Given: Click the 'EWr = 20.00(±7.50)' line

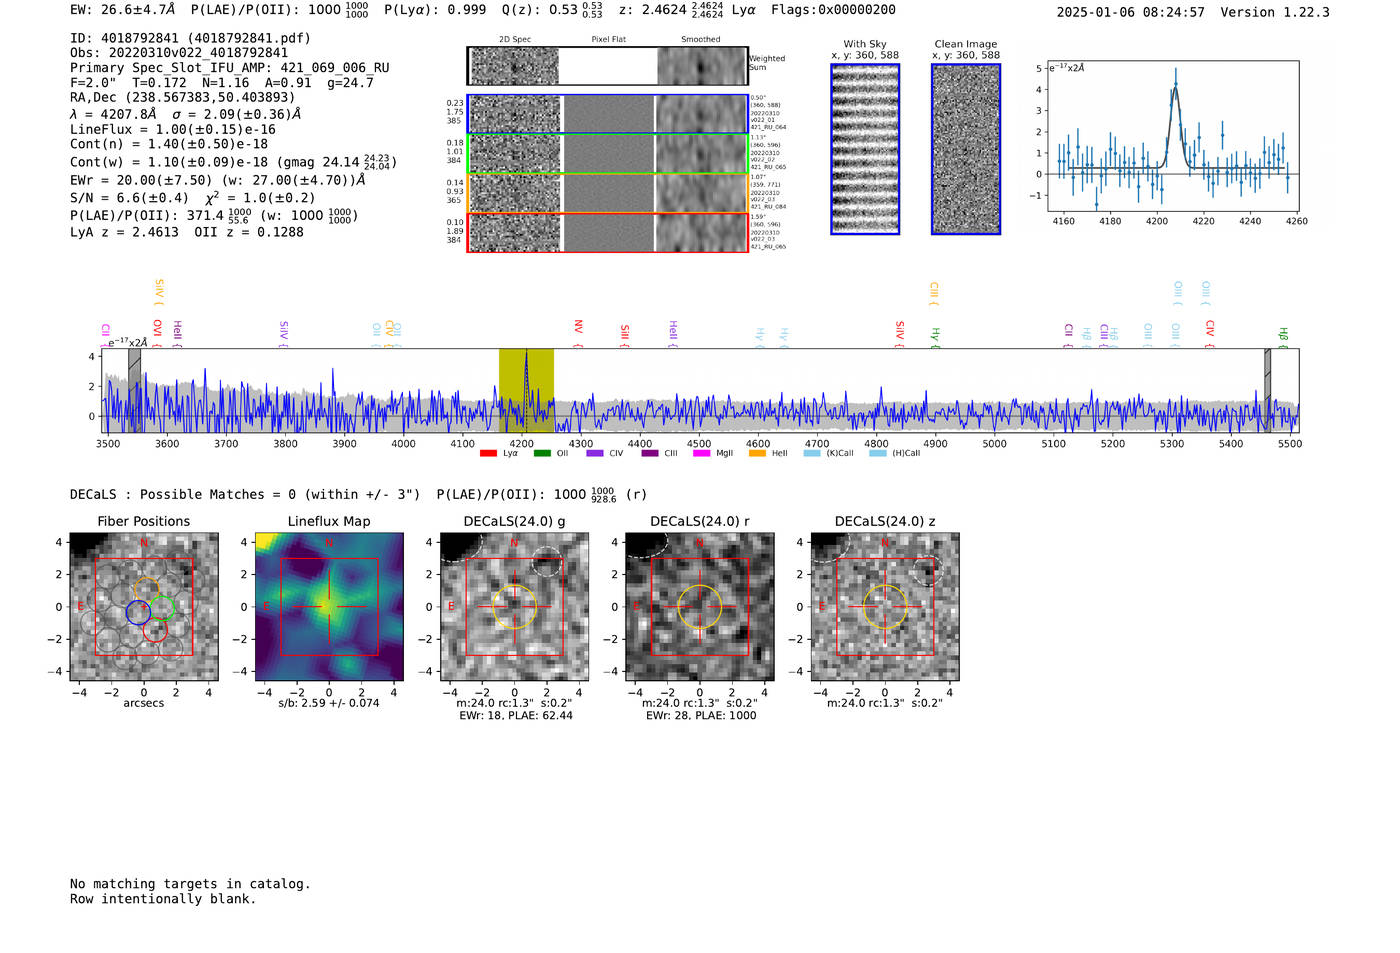Looking at the screenshot, I should [x=141, y=181].
